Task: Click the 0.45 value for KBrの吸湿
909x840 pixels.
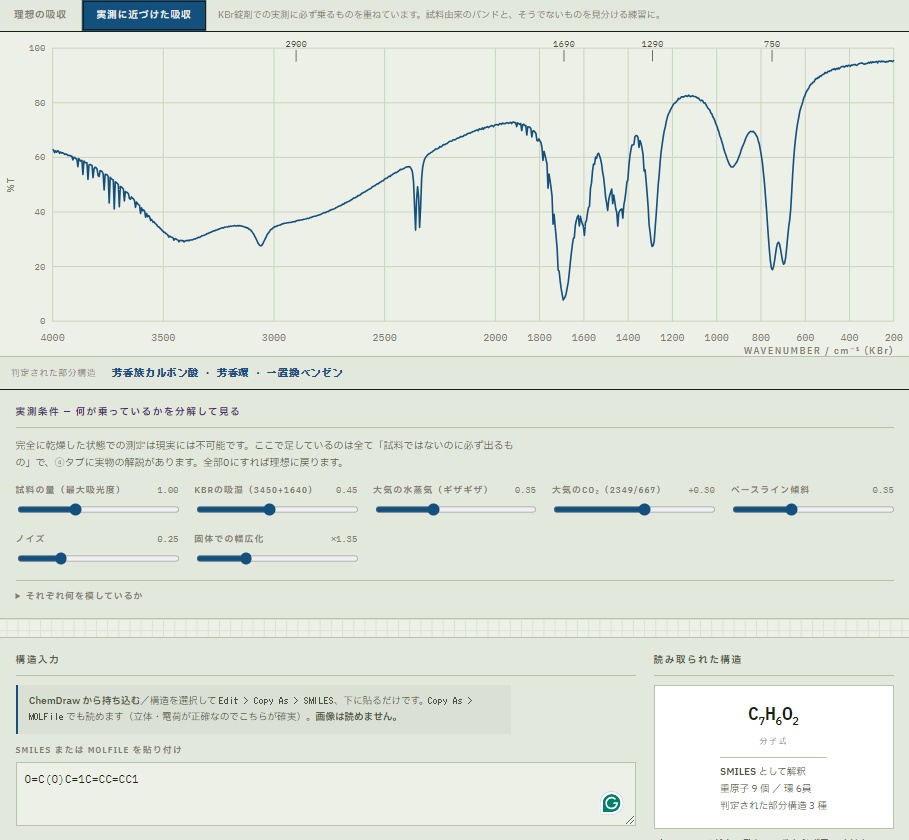Action: click(x=347, y=490)
